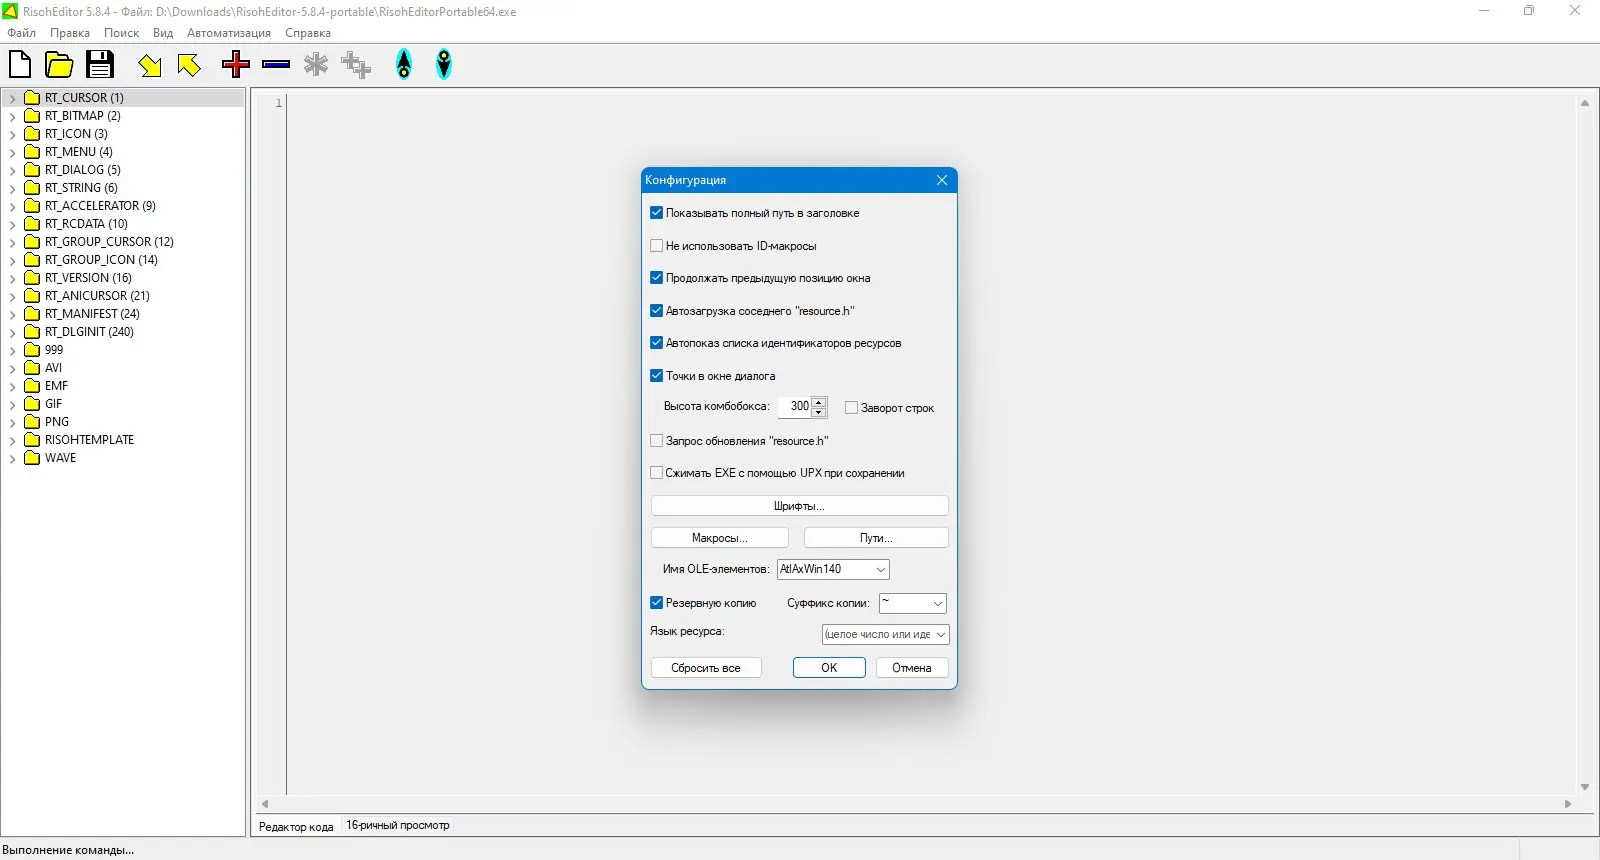Open the Правка menu
The width and height of the screenshot is (1600, 860).
[70, 33]
